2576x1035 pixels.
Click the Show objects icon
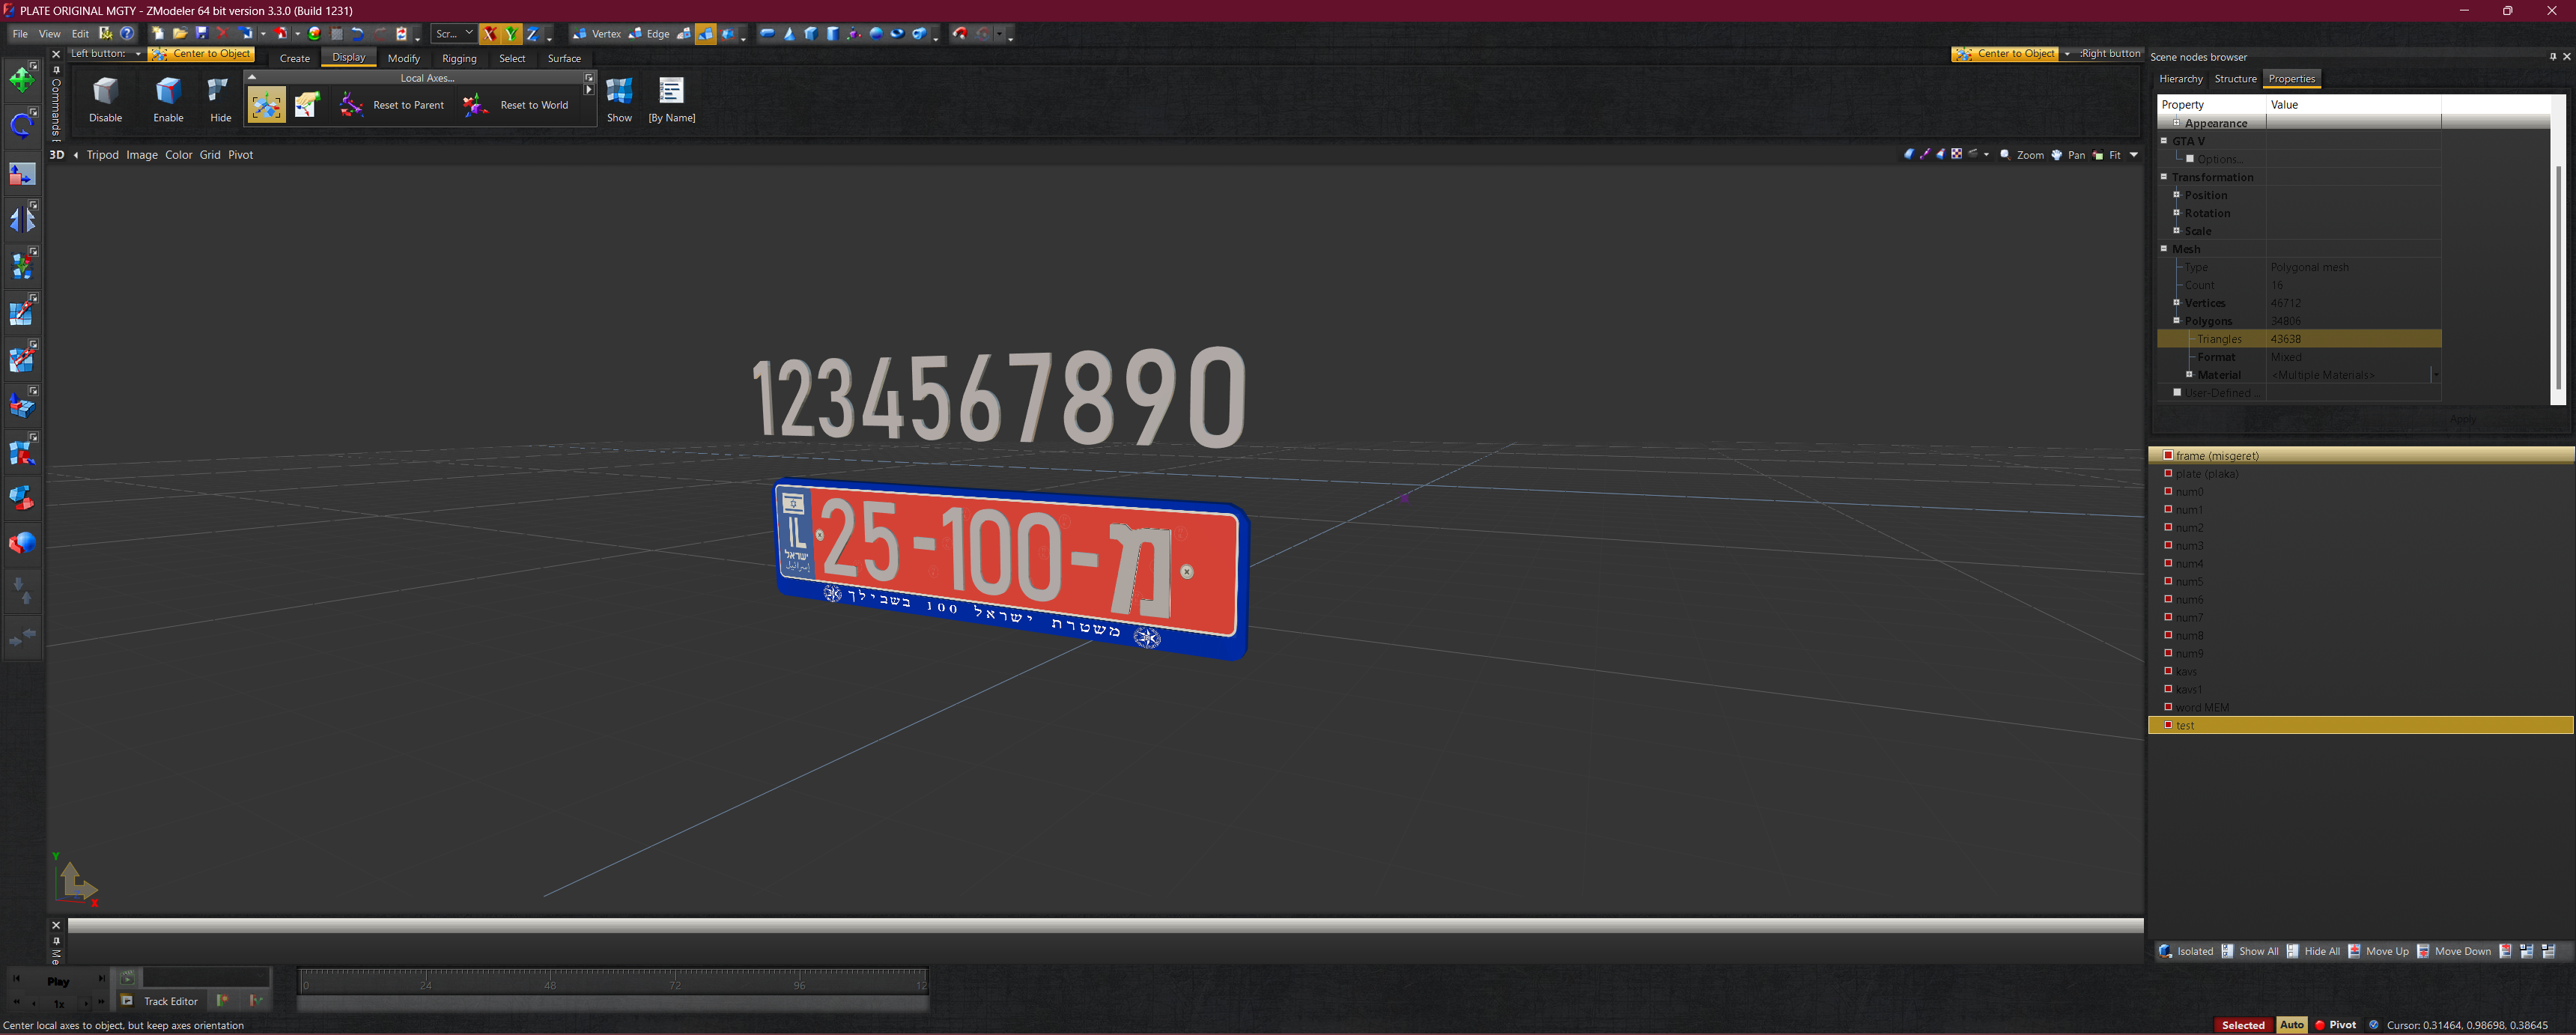[x=619, y=92]
